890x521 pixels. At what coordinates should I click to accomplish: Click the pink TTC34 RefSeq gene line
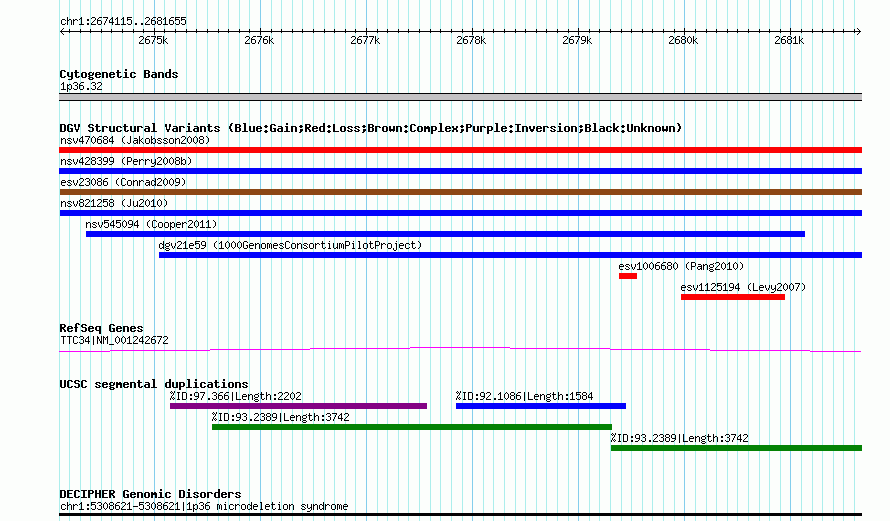460,350
